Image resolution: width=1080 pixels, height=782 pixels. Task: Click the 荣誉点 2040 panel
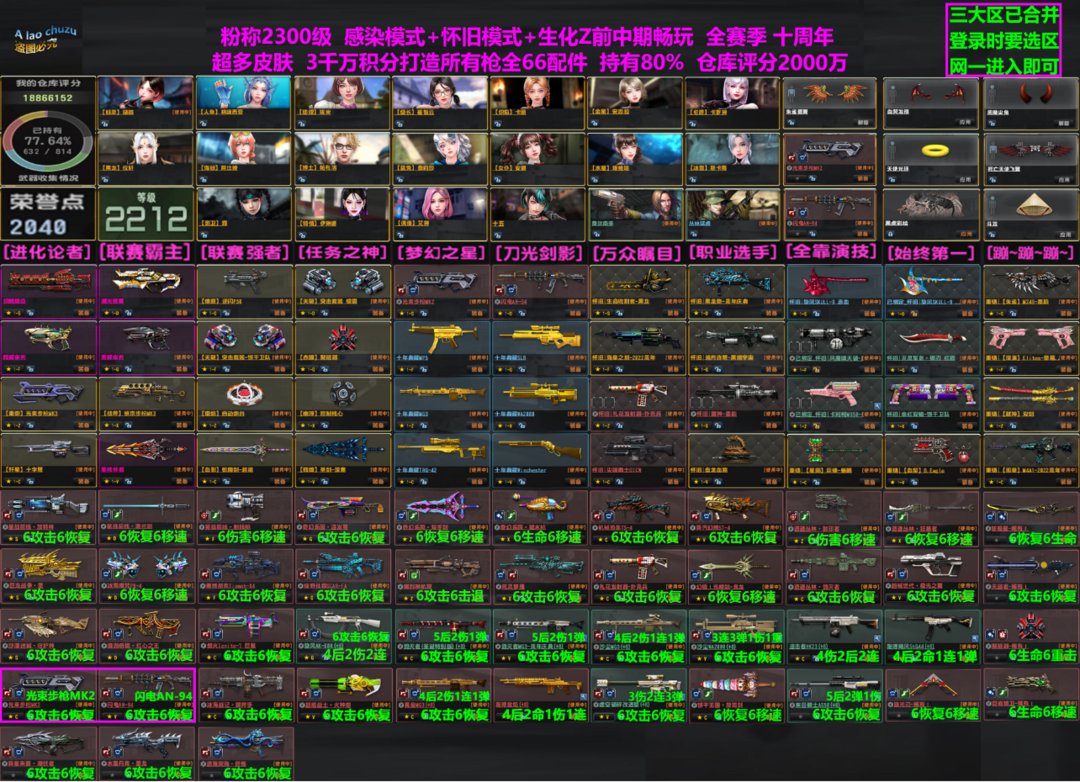point(48,214)
